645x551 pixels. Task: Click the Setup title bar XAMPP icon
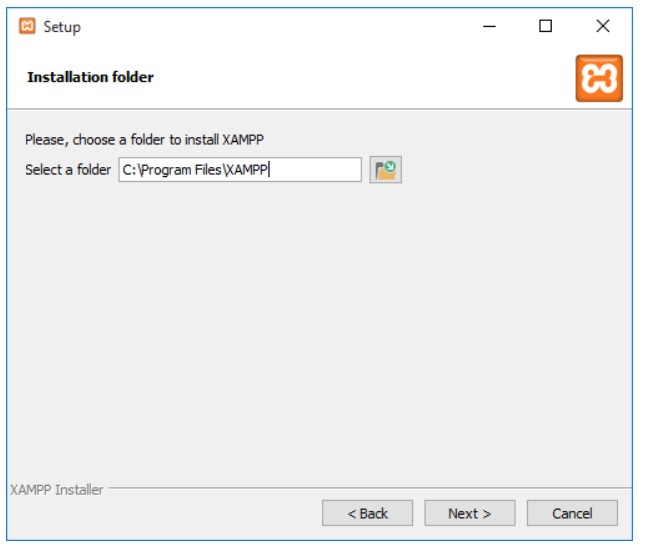[x=28, y=27]
